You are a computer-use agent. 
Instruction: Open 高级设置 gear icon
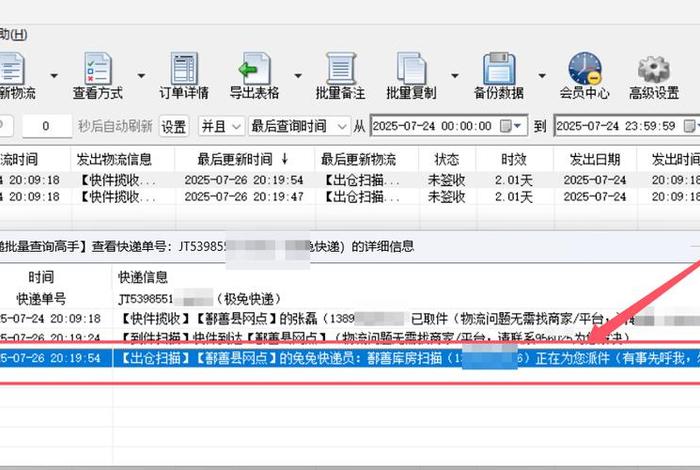pos(654,69)
